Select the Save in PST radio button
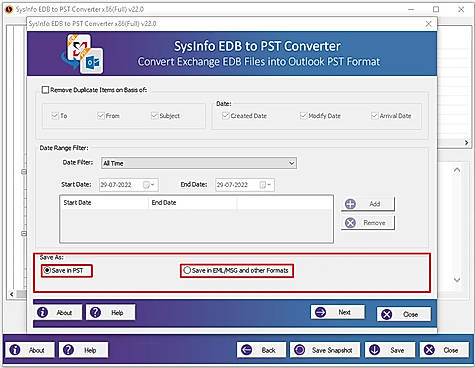The height and width of the screenshot is (368, 475). 47,270
